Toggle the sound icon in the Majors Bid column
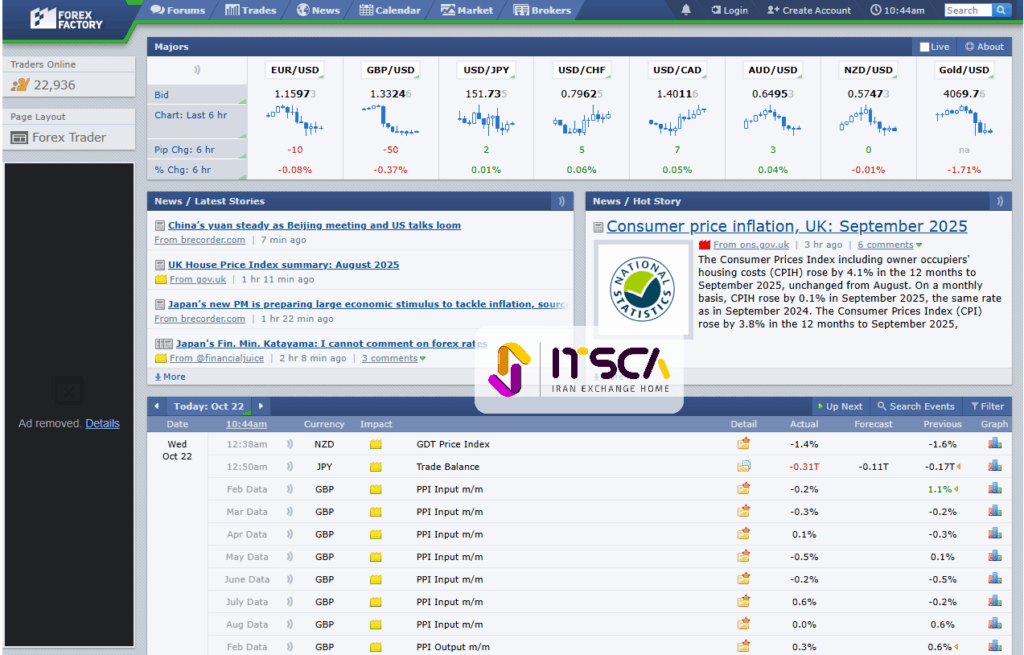The width and height of the screenshot is (1024, 655). [x=197, y=70]
